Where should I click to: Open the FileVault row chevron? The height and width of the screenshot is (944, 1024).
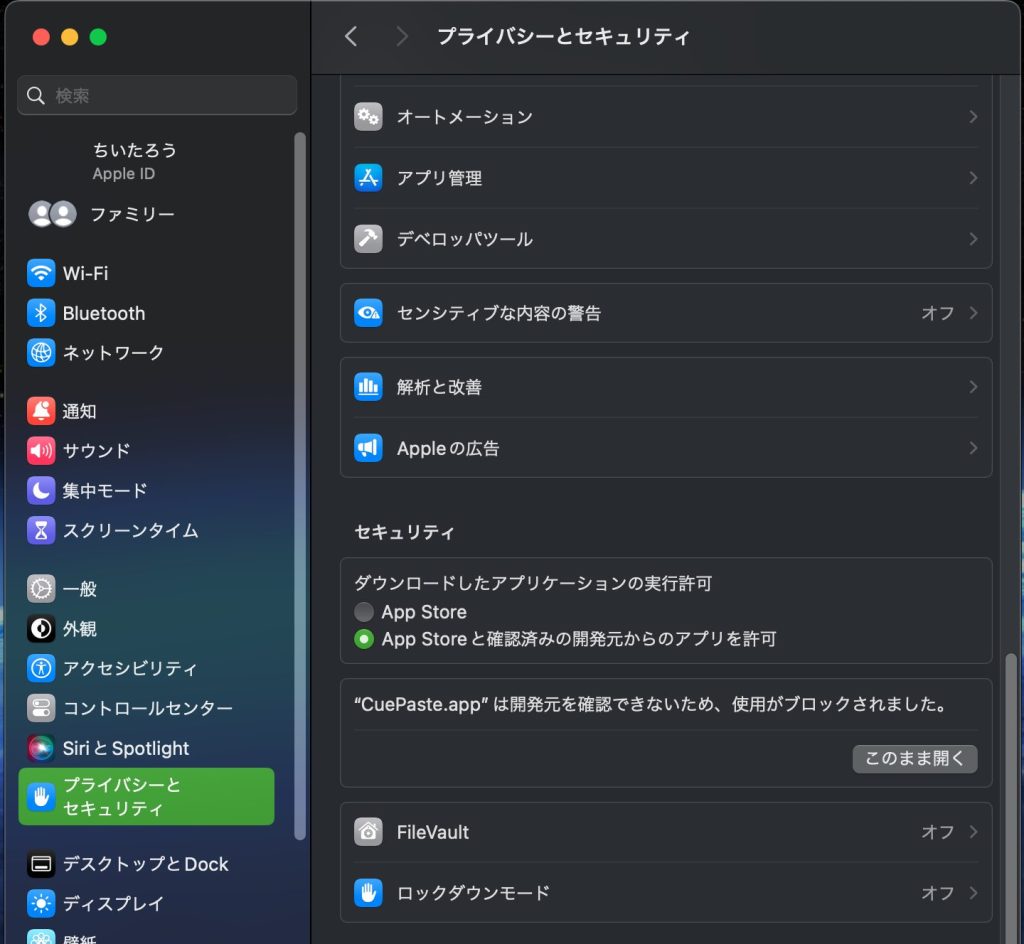click(x=973, y=832)
